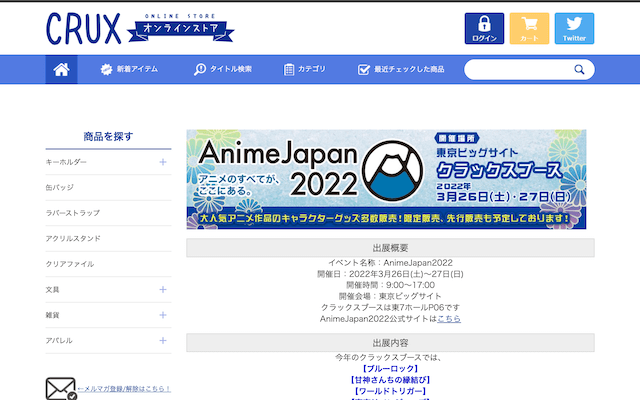
Task: Select the 雑貨 category label
Action: pyautogui.click(x=52, y=315)
